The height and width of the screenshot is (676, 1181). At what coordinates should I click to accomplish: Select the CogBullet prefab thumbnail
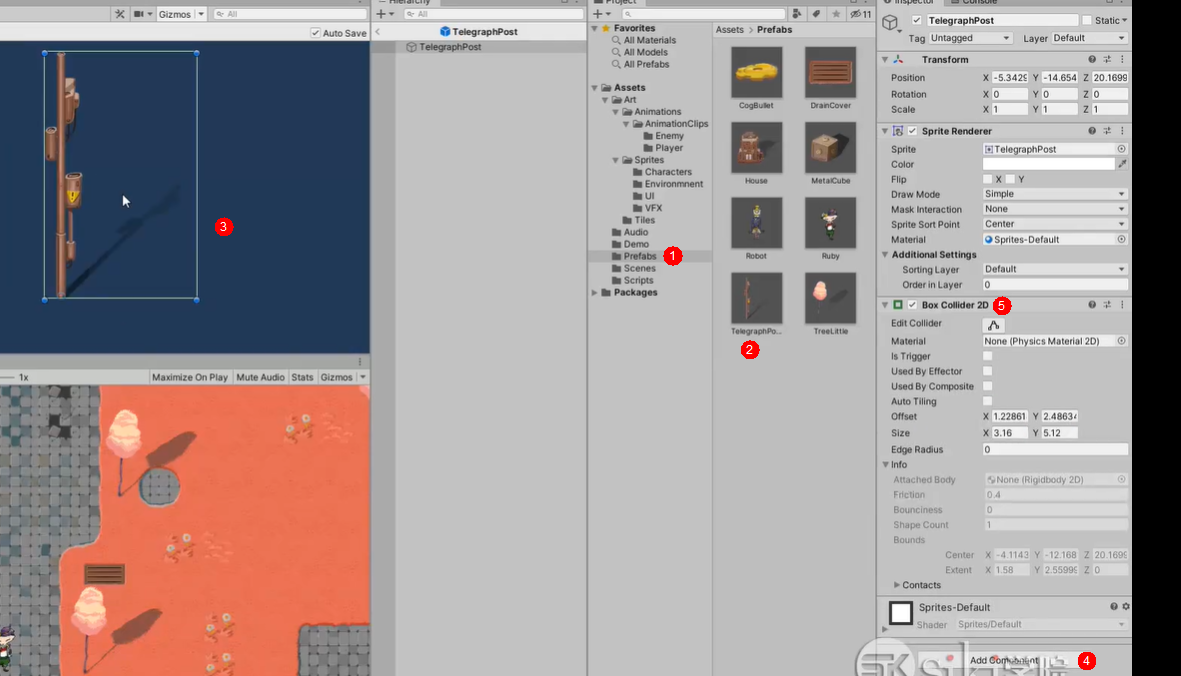(x=756, y=72)
